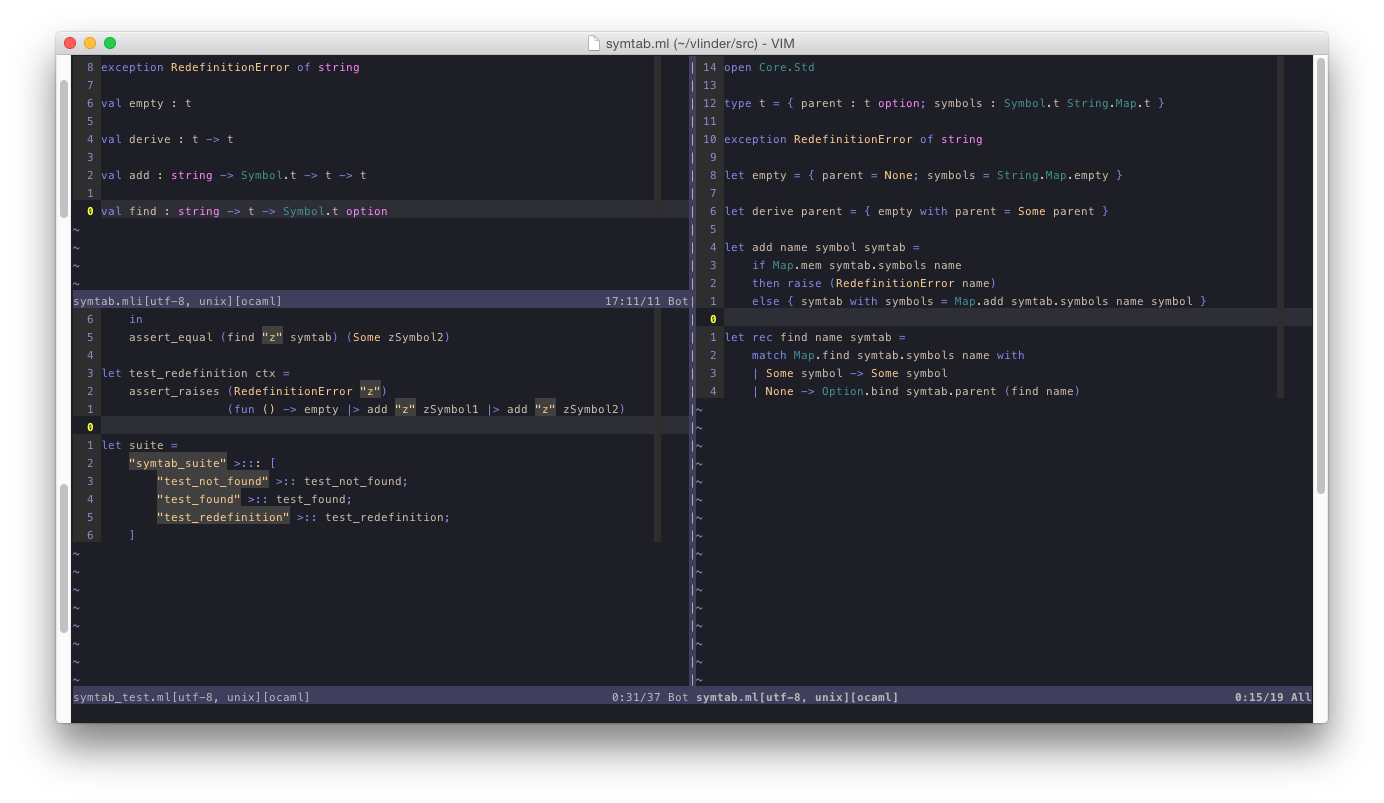Zoom the window with the green button

click(x=110, y=43)
